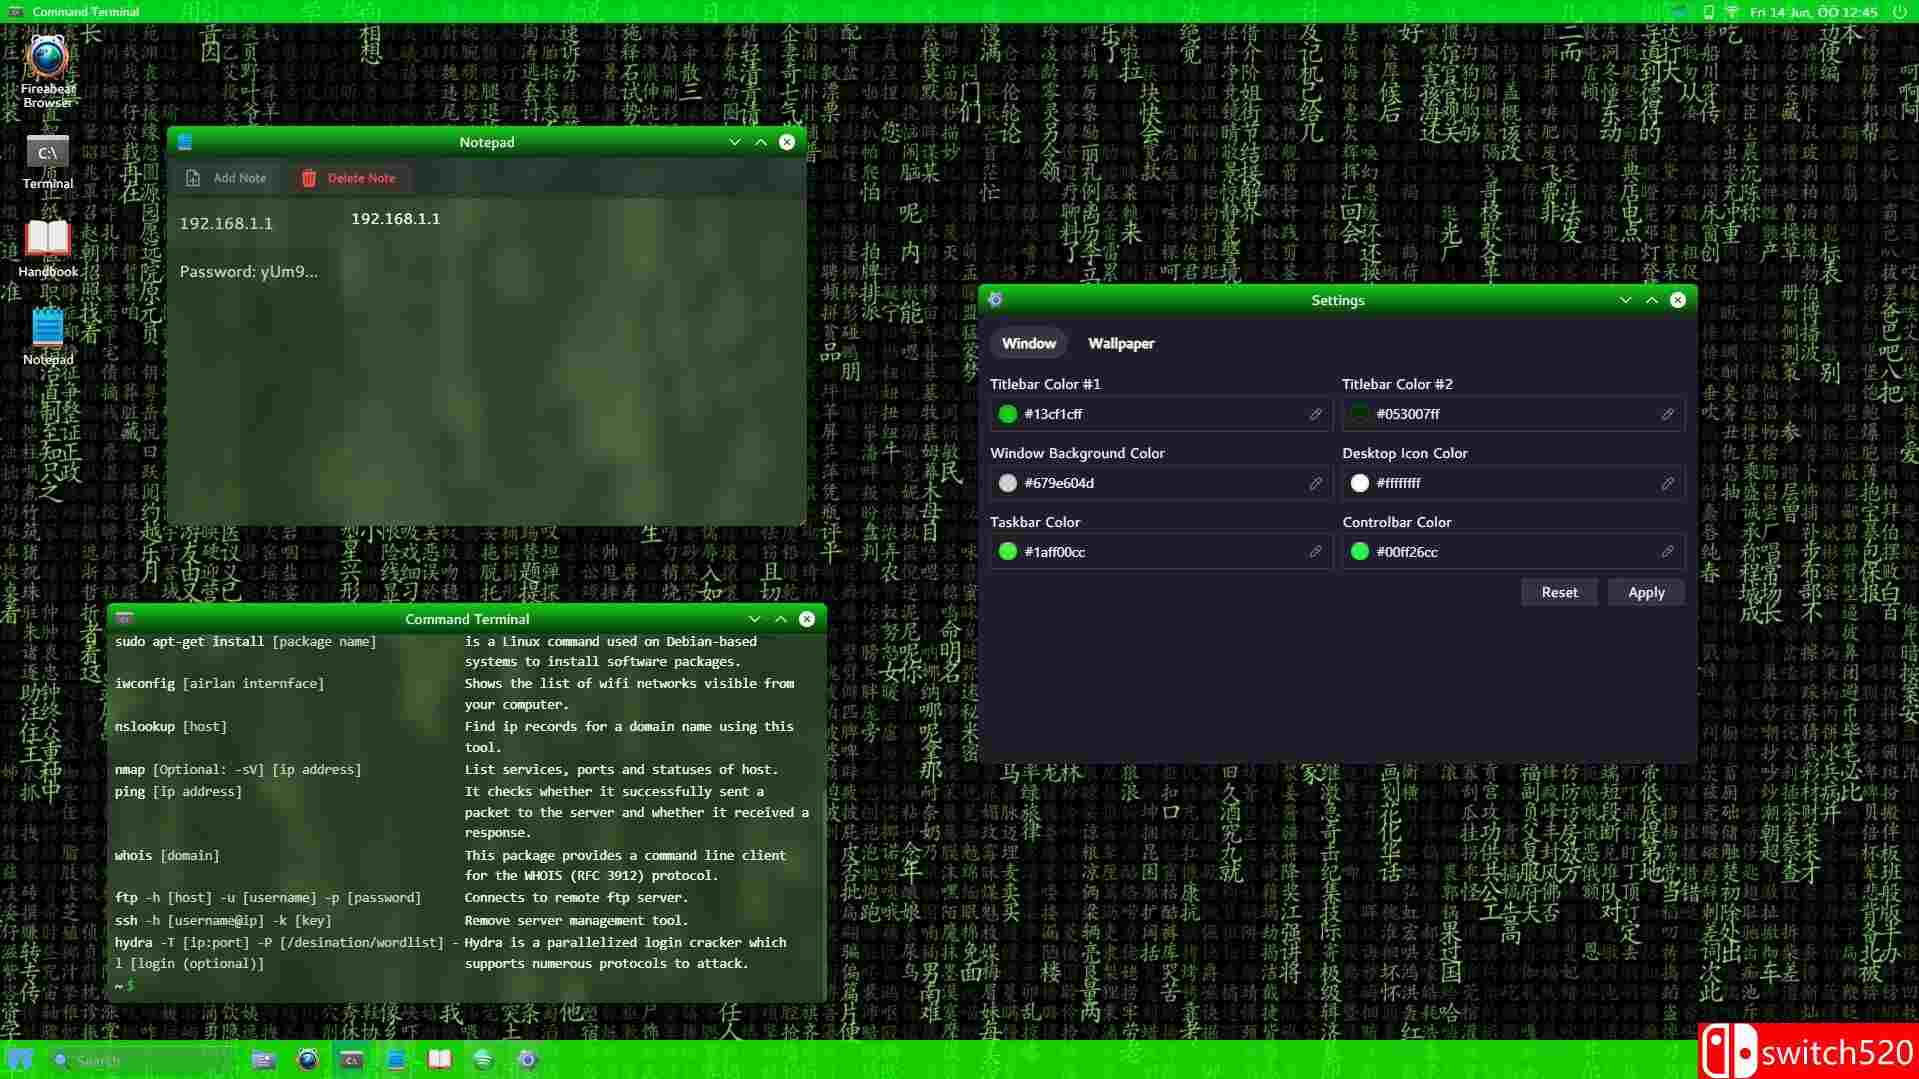Open the Fireabear Browser desktop icon
Image resolution: width=1919 pixels, height=1079 pixels.
click(46, 62)
